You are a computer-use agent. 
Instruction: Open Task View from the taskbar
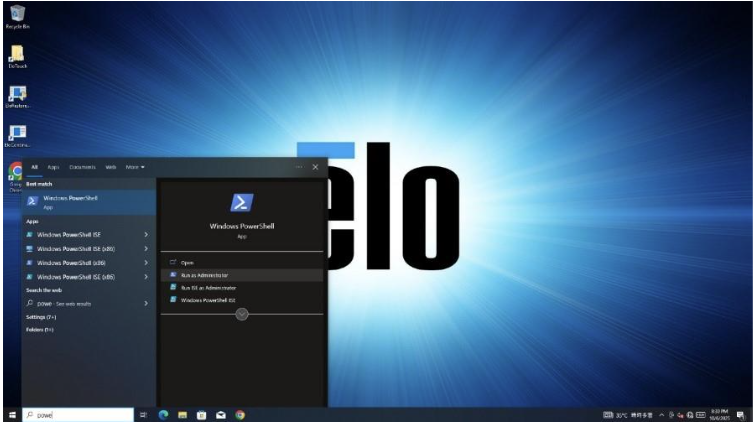143,415
